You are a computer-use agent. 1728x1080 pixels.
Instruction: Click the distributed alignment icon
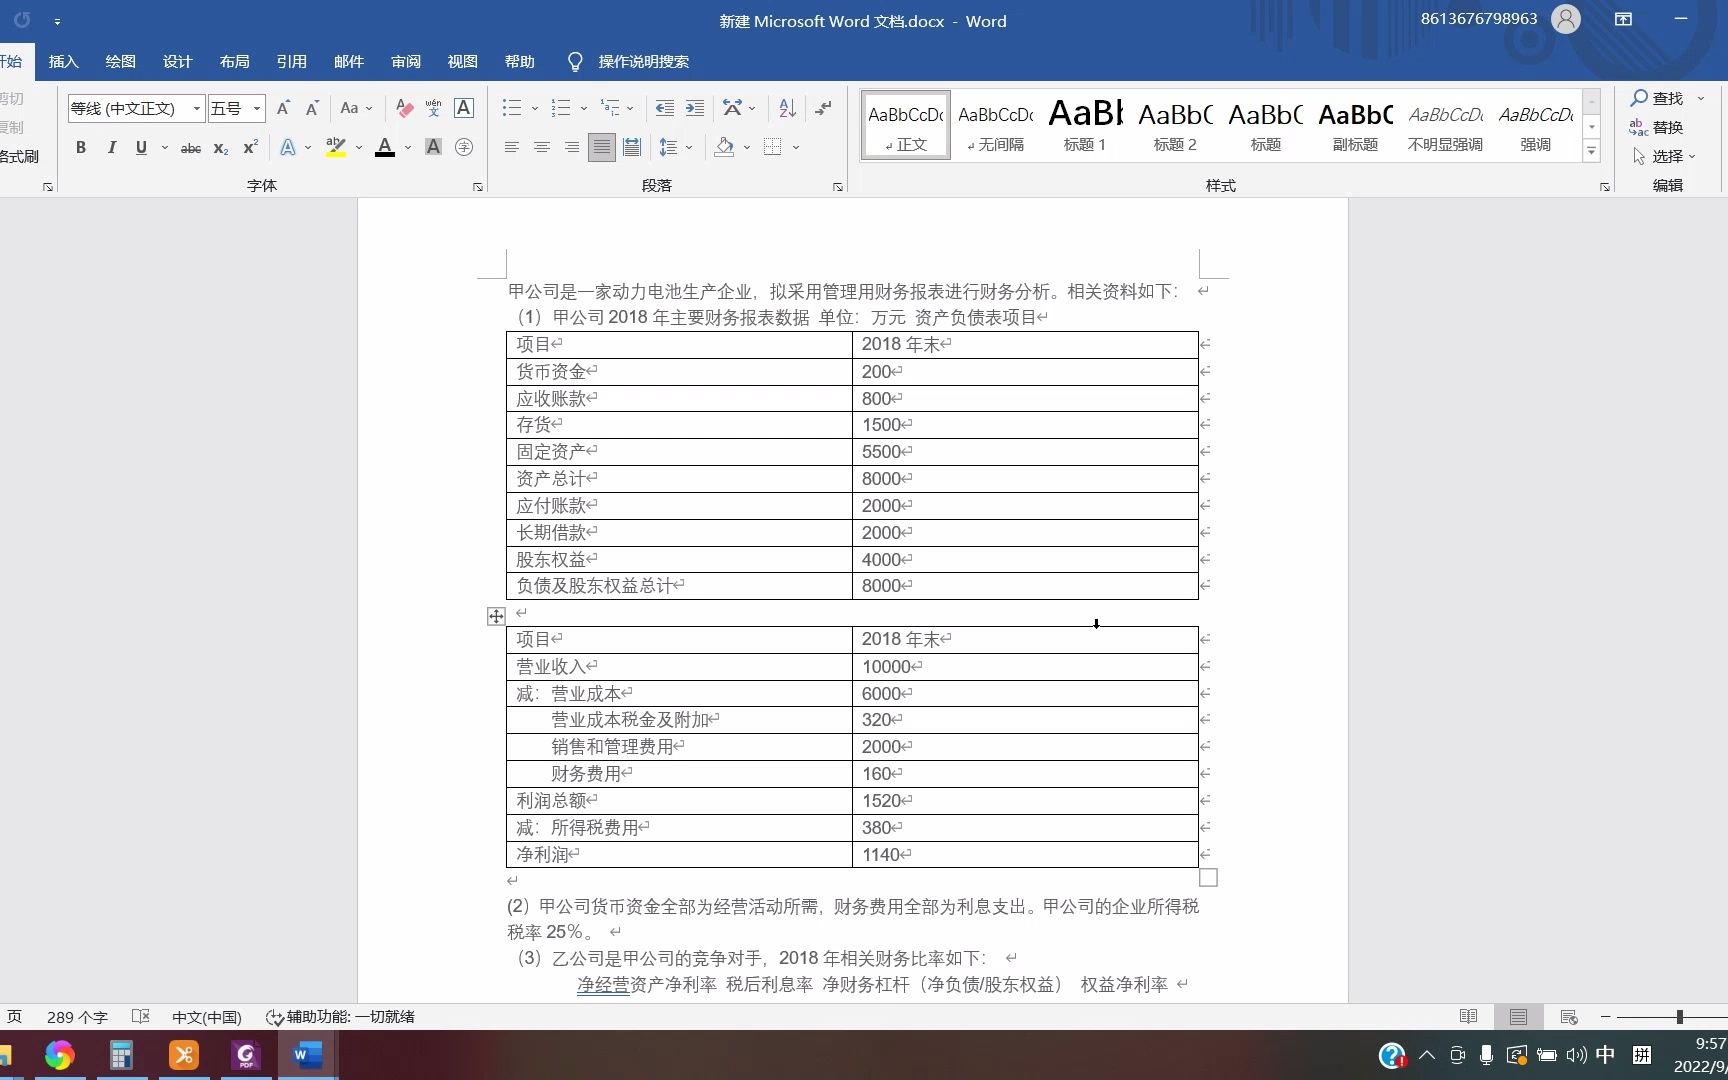632,147
